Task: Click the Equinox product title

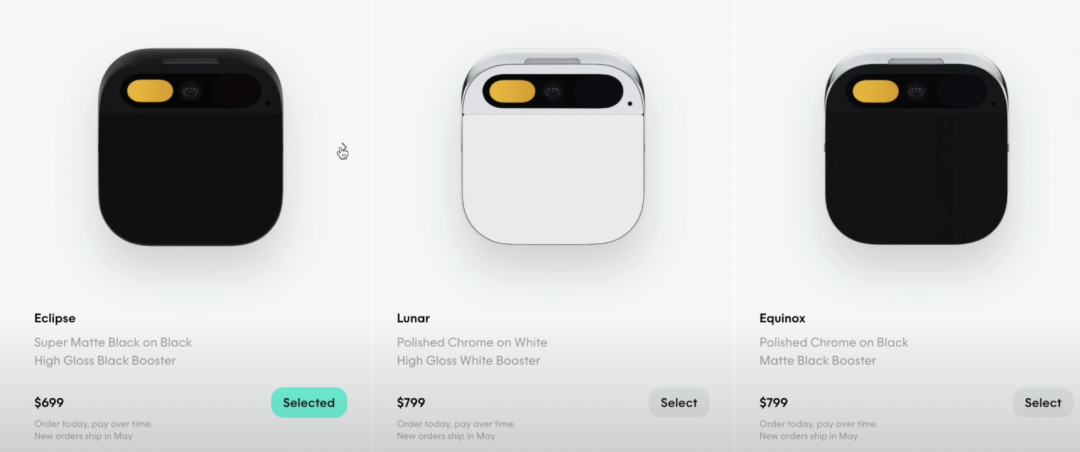Action: [x=782, y=318]
